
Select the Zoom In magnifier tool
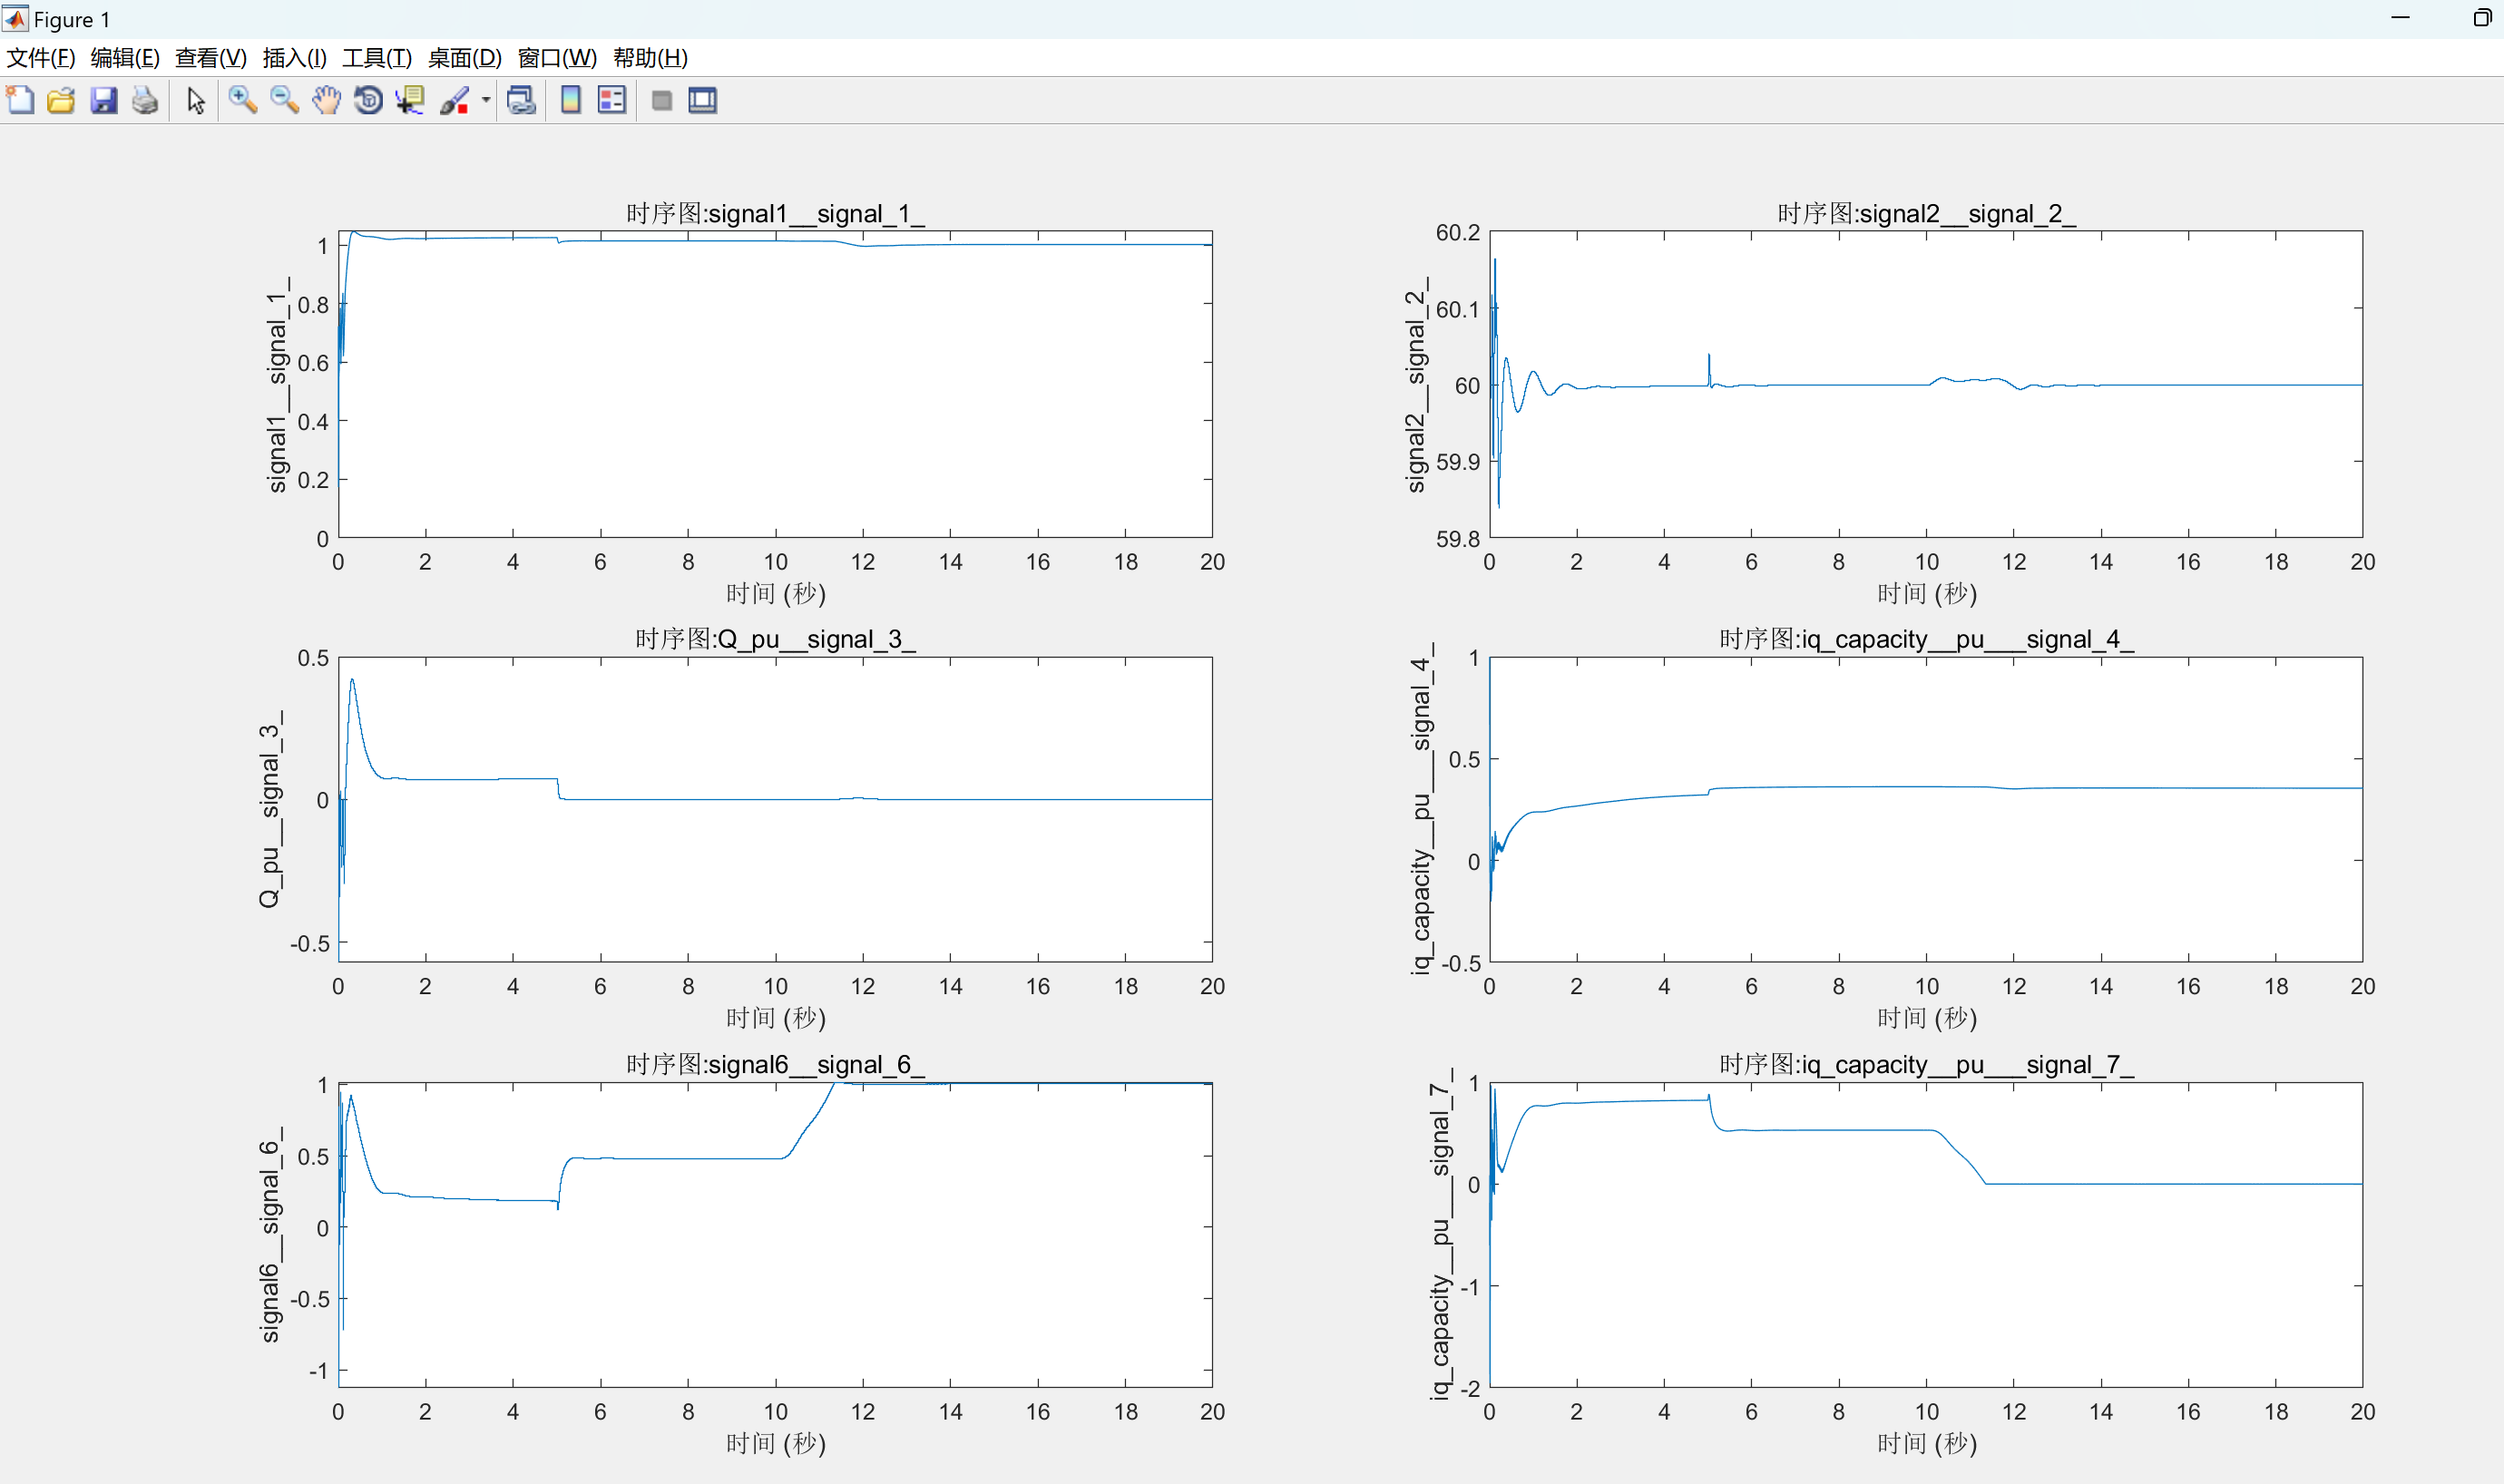coord(242,100)
